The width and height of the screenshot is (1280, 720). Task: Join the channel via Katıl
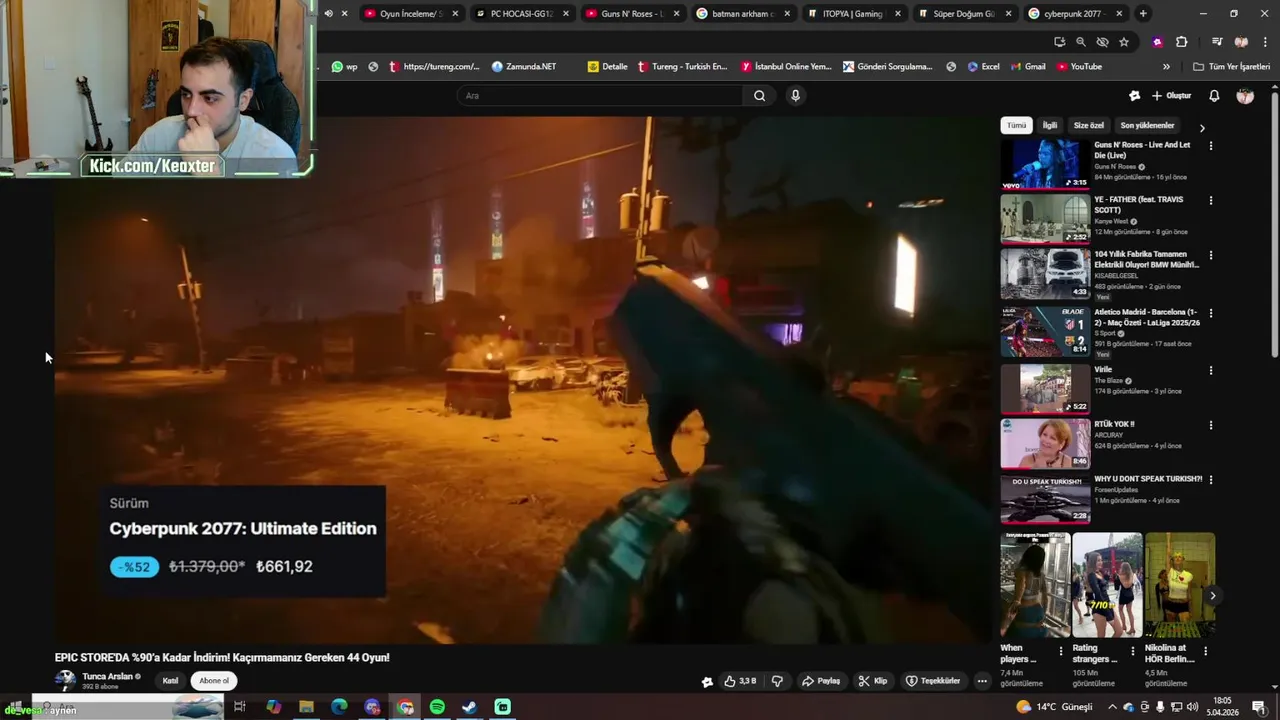[171, 681]
